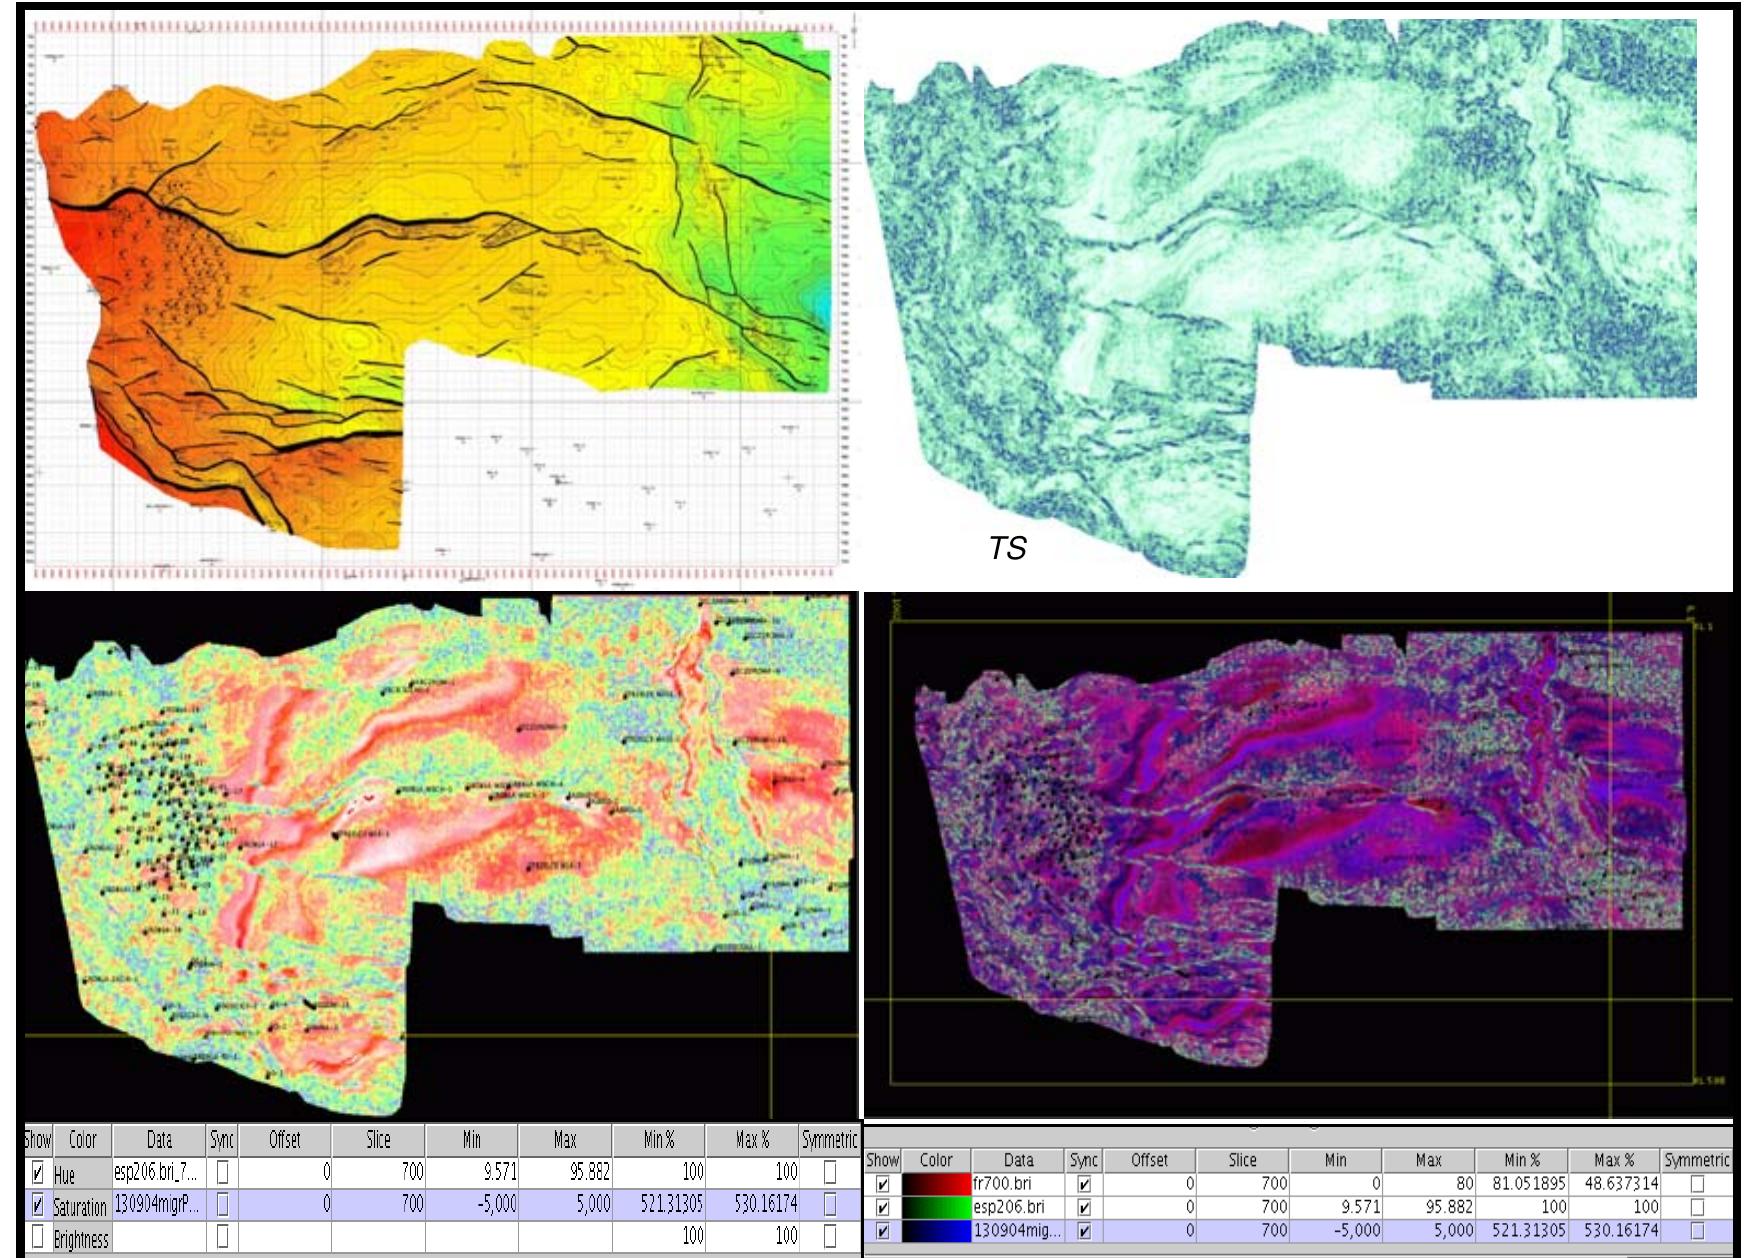
Task: Click the Max % column header in Hue/Saturation table
Action: [752, 1140]
